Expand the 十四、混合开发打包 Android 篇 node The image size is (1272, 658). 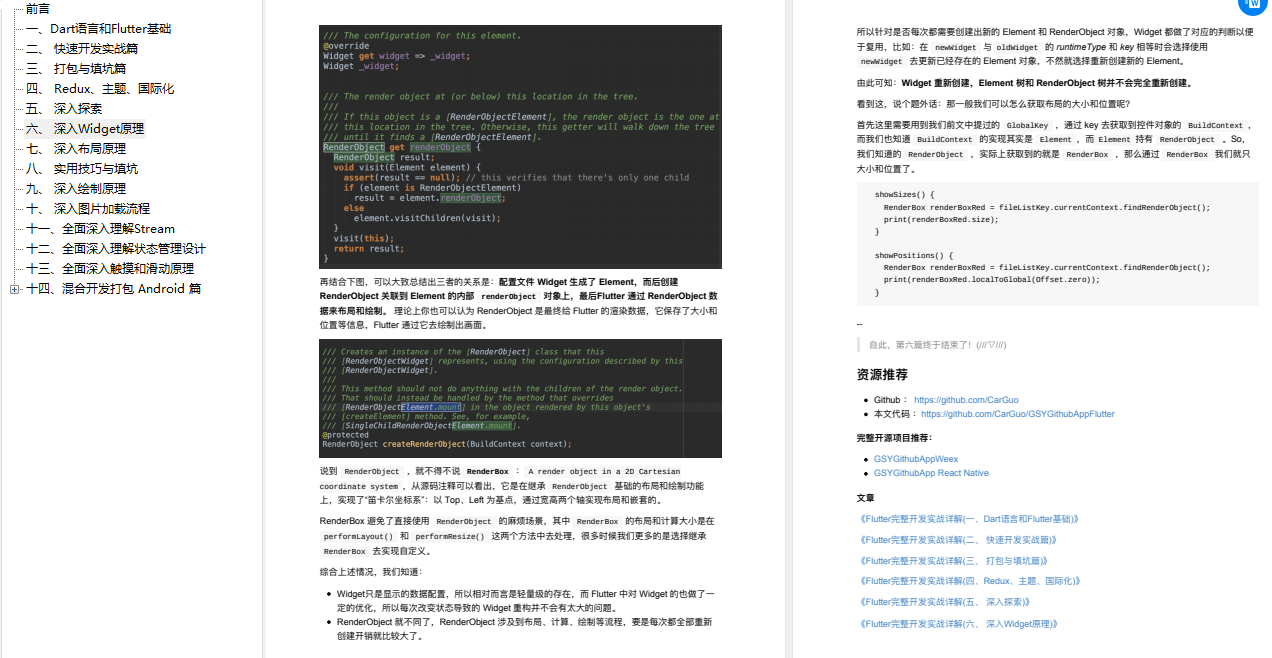pos(14,289)
